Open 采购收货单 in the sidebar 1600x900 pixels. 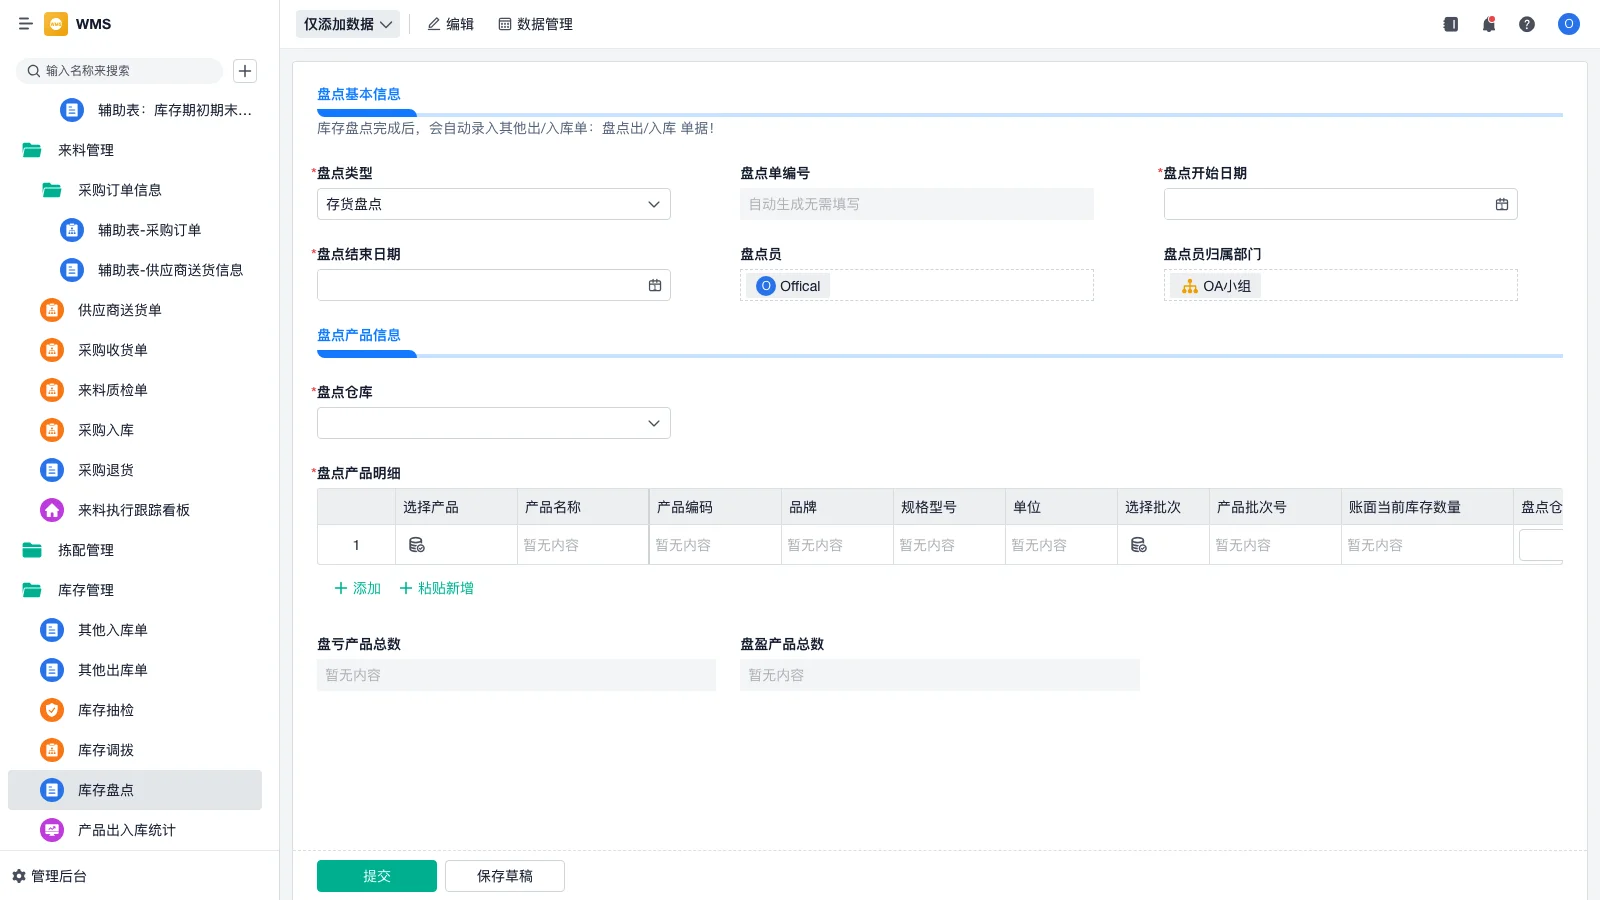[x=135, y=350]
